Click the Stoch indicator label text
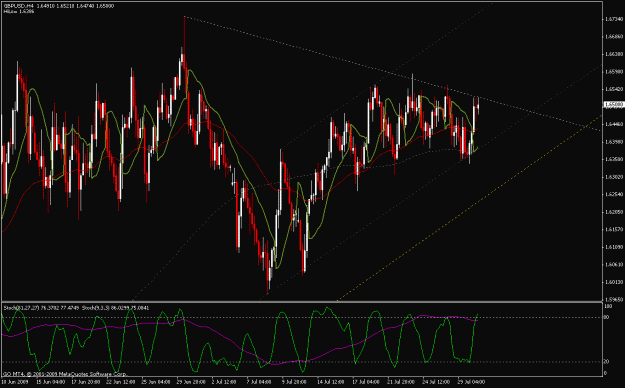625x388 pixels. click(x=76, y=307)
